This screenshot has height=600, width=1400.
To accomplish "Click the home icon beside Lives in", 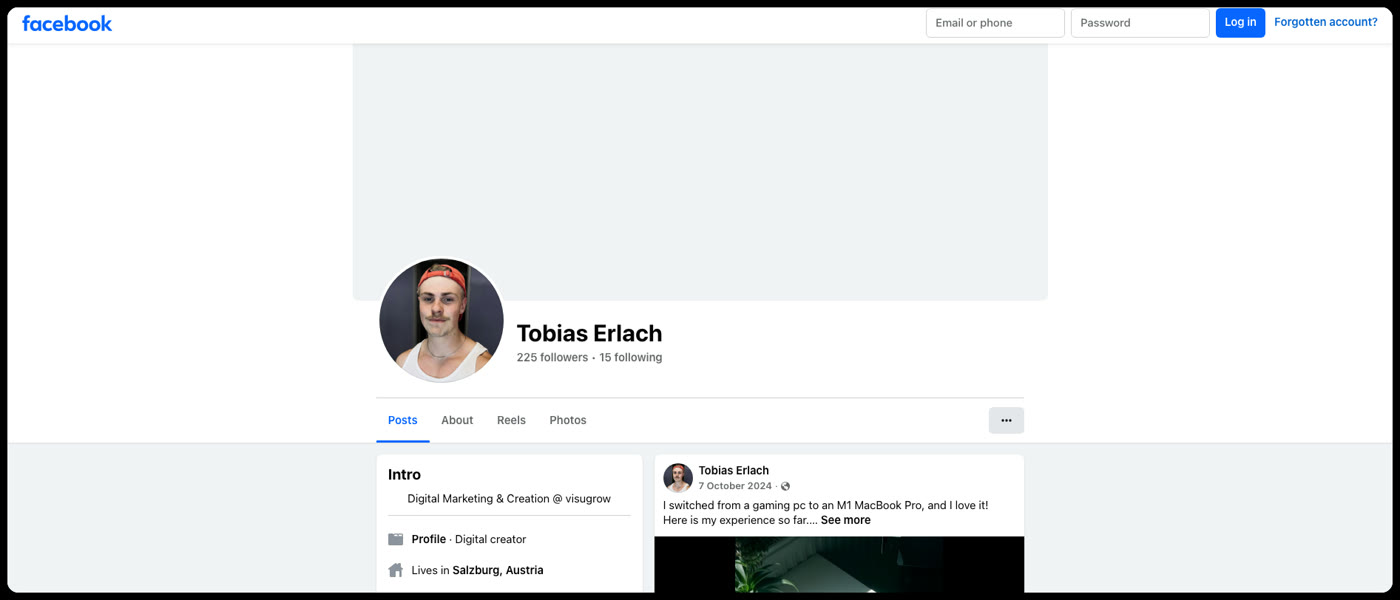I will point(396,570).
